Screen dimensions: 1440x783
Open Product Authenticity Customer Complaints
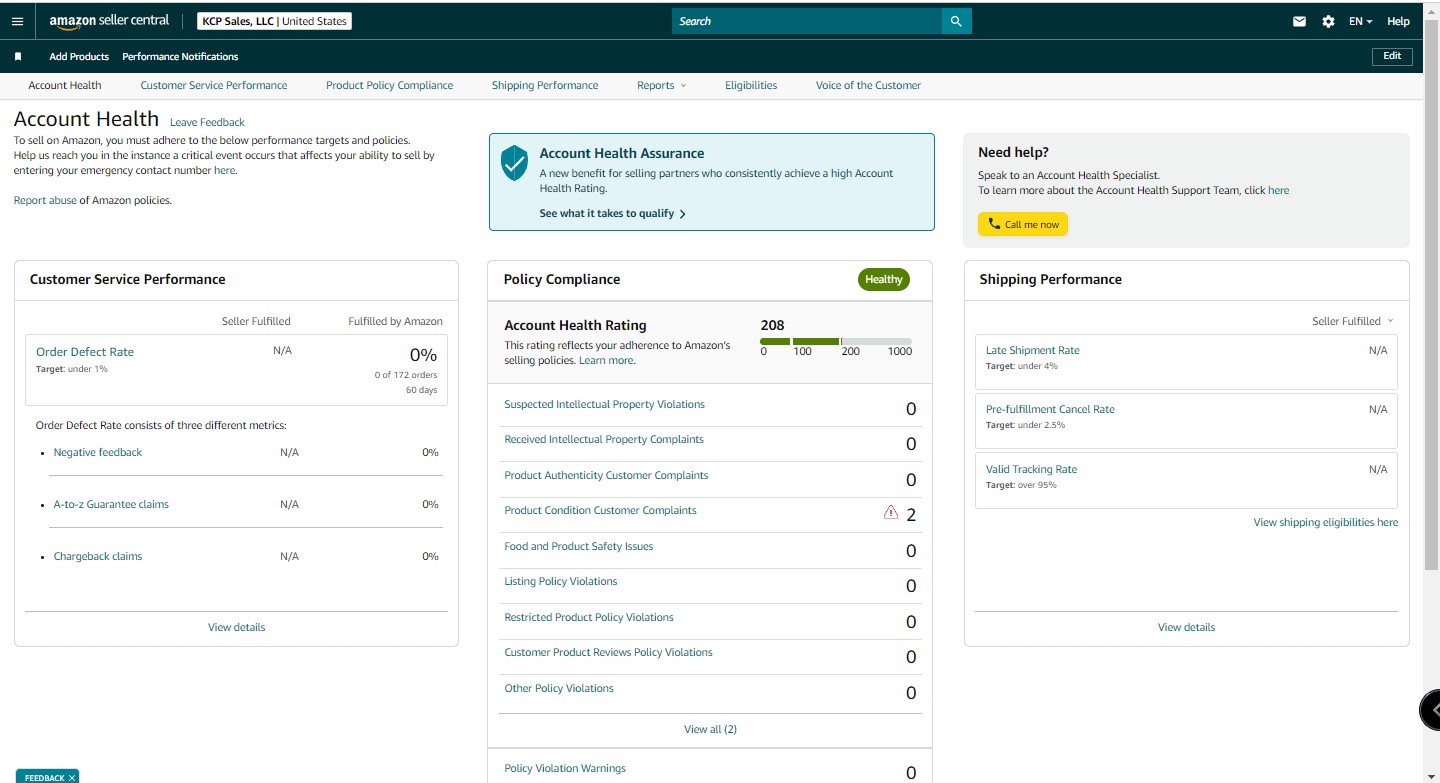pos(606,476)
